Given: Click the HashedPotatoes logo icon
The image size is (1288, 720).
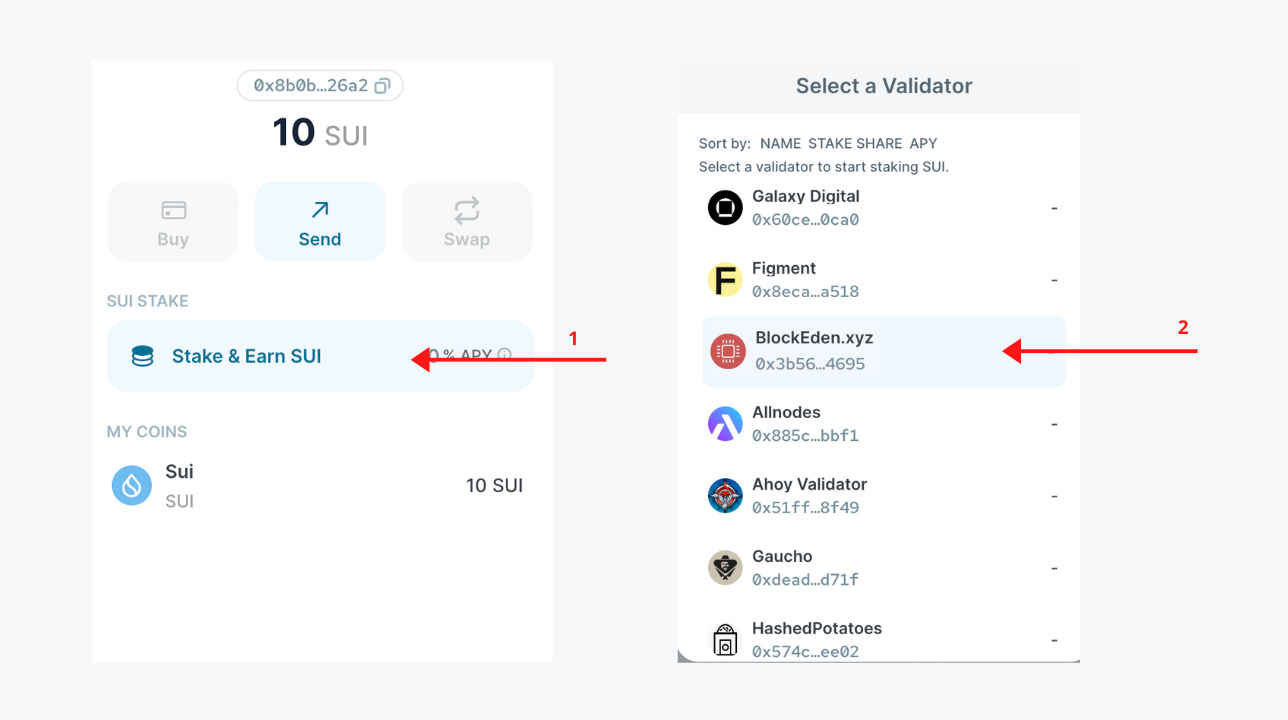Looking at the screenshot, I should (x=725, y=640).
